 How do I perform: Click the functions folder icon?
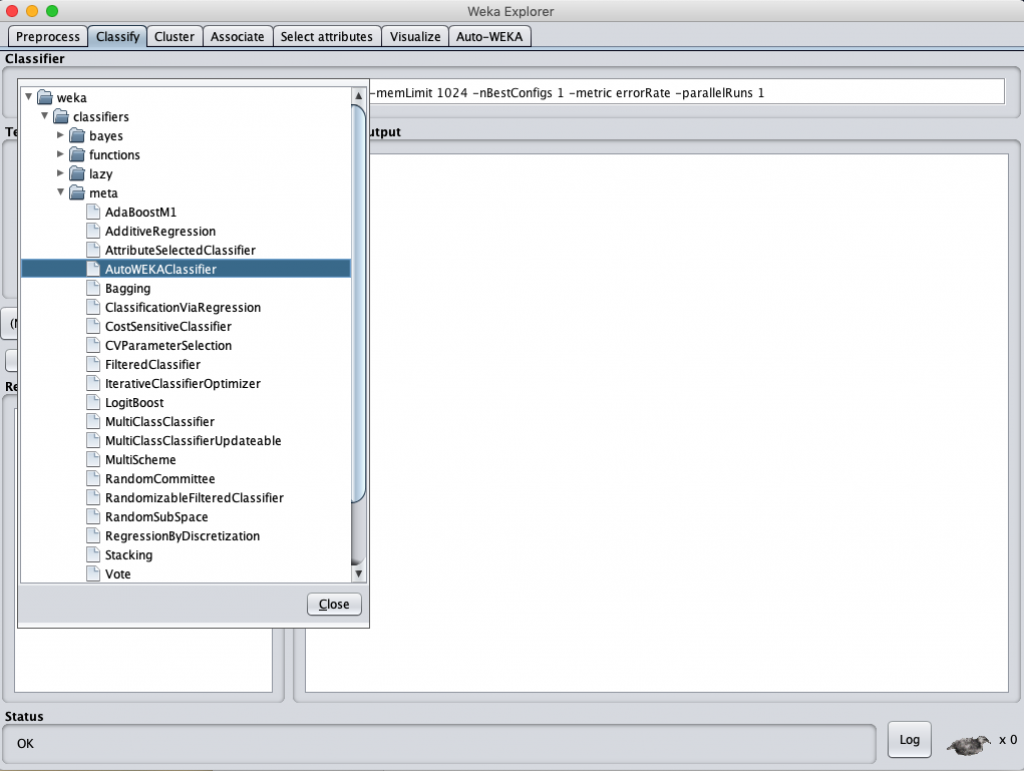coord(77,154)
